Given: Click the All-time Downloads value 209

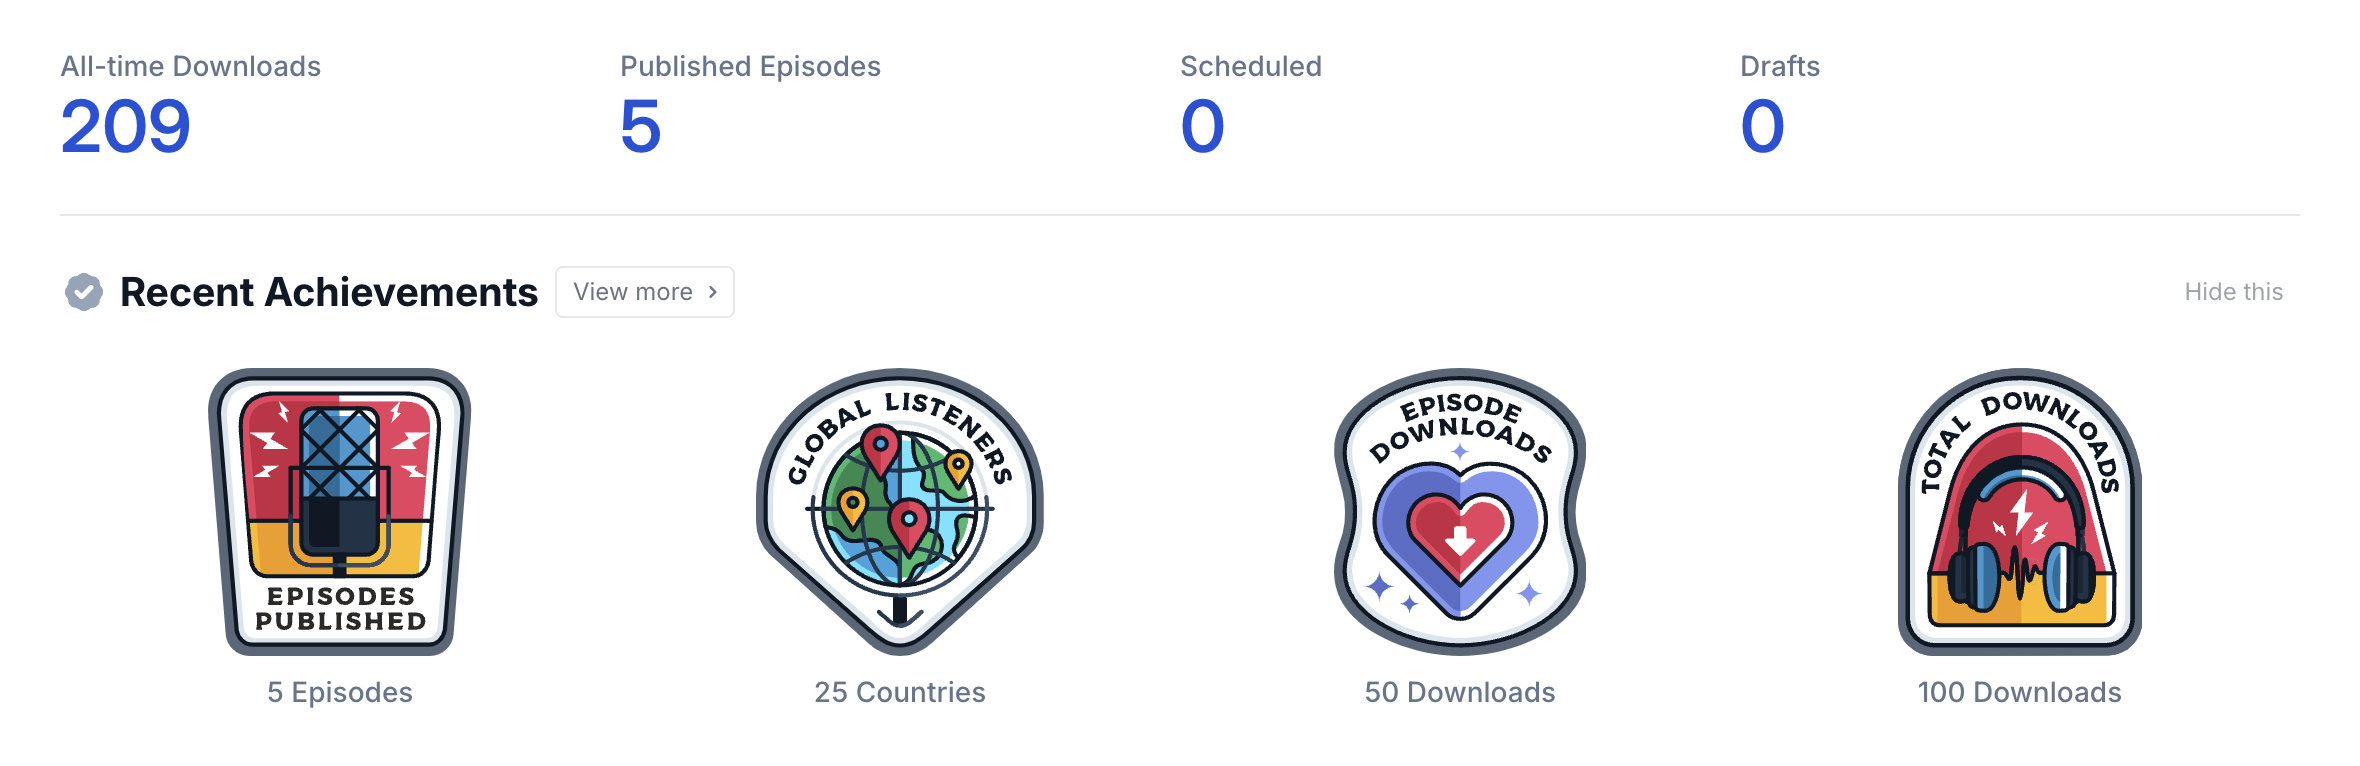Looking at the screenshot, I should click(126, 127).
